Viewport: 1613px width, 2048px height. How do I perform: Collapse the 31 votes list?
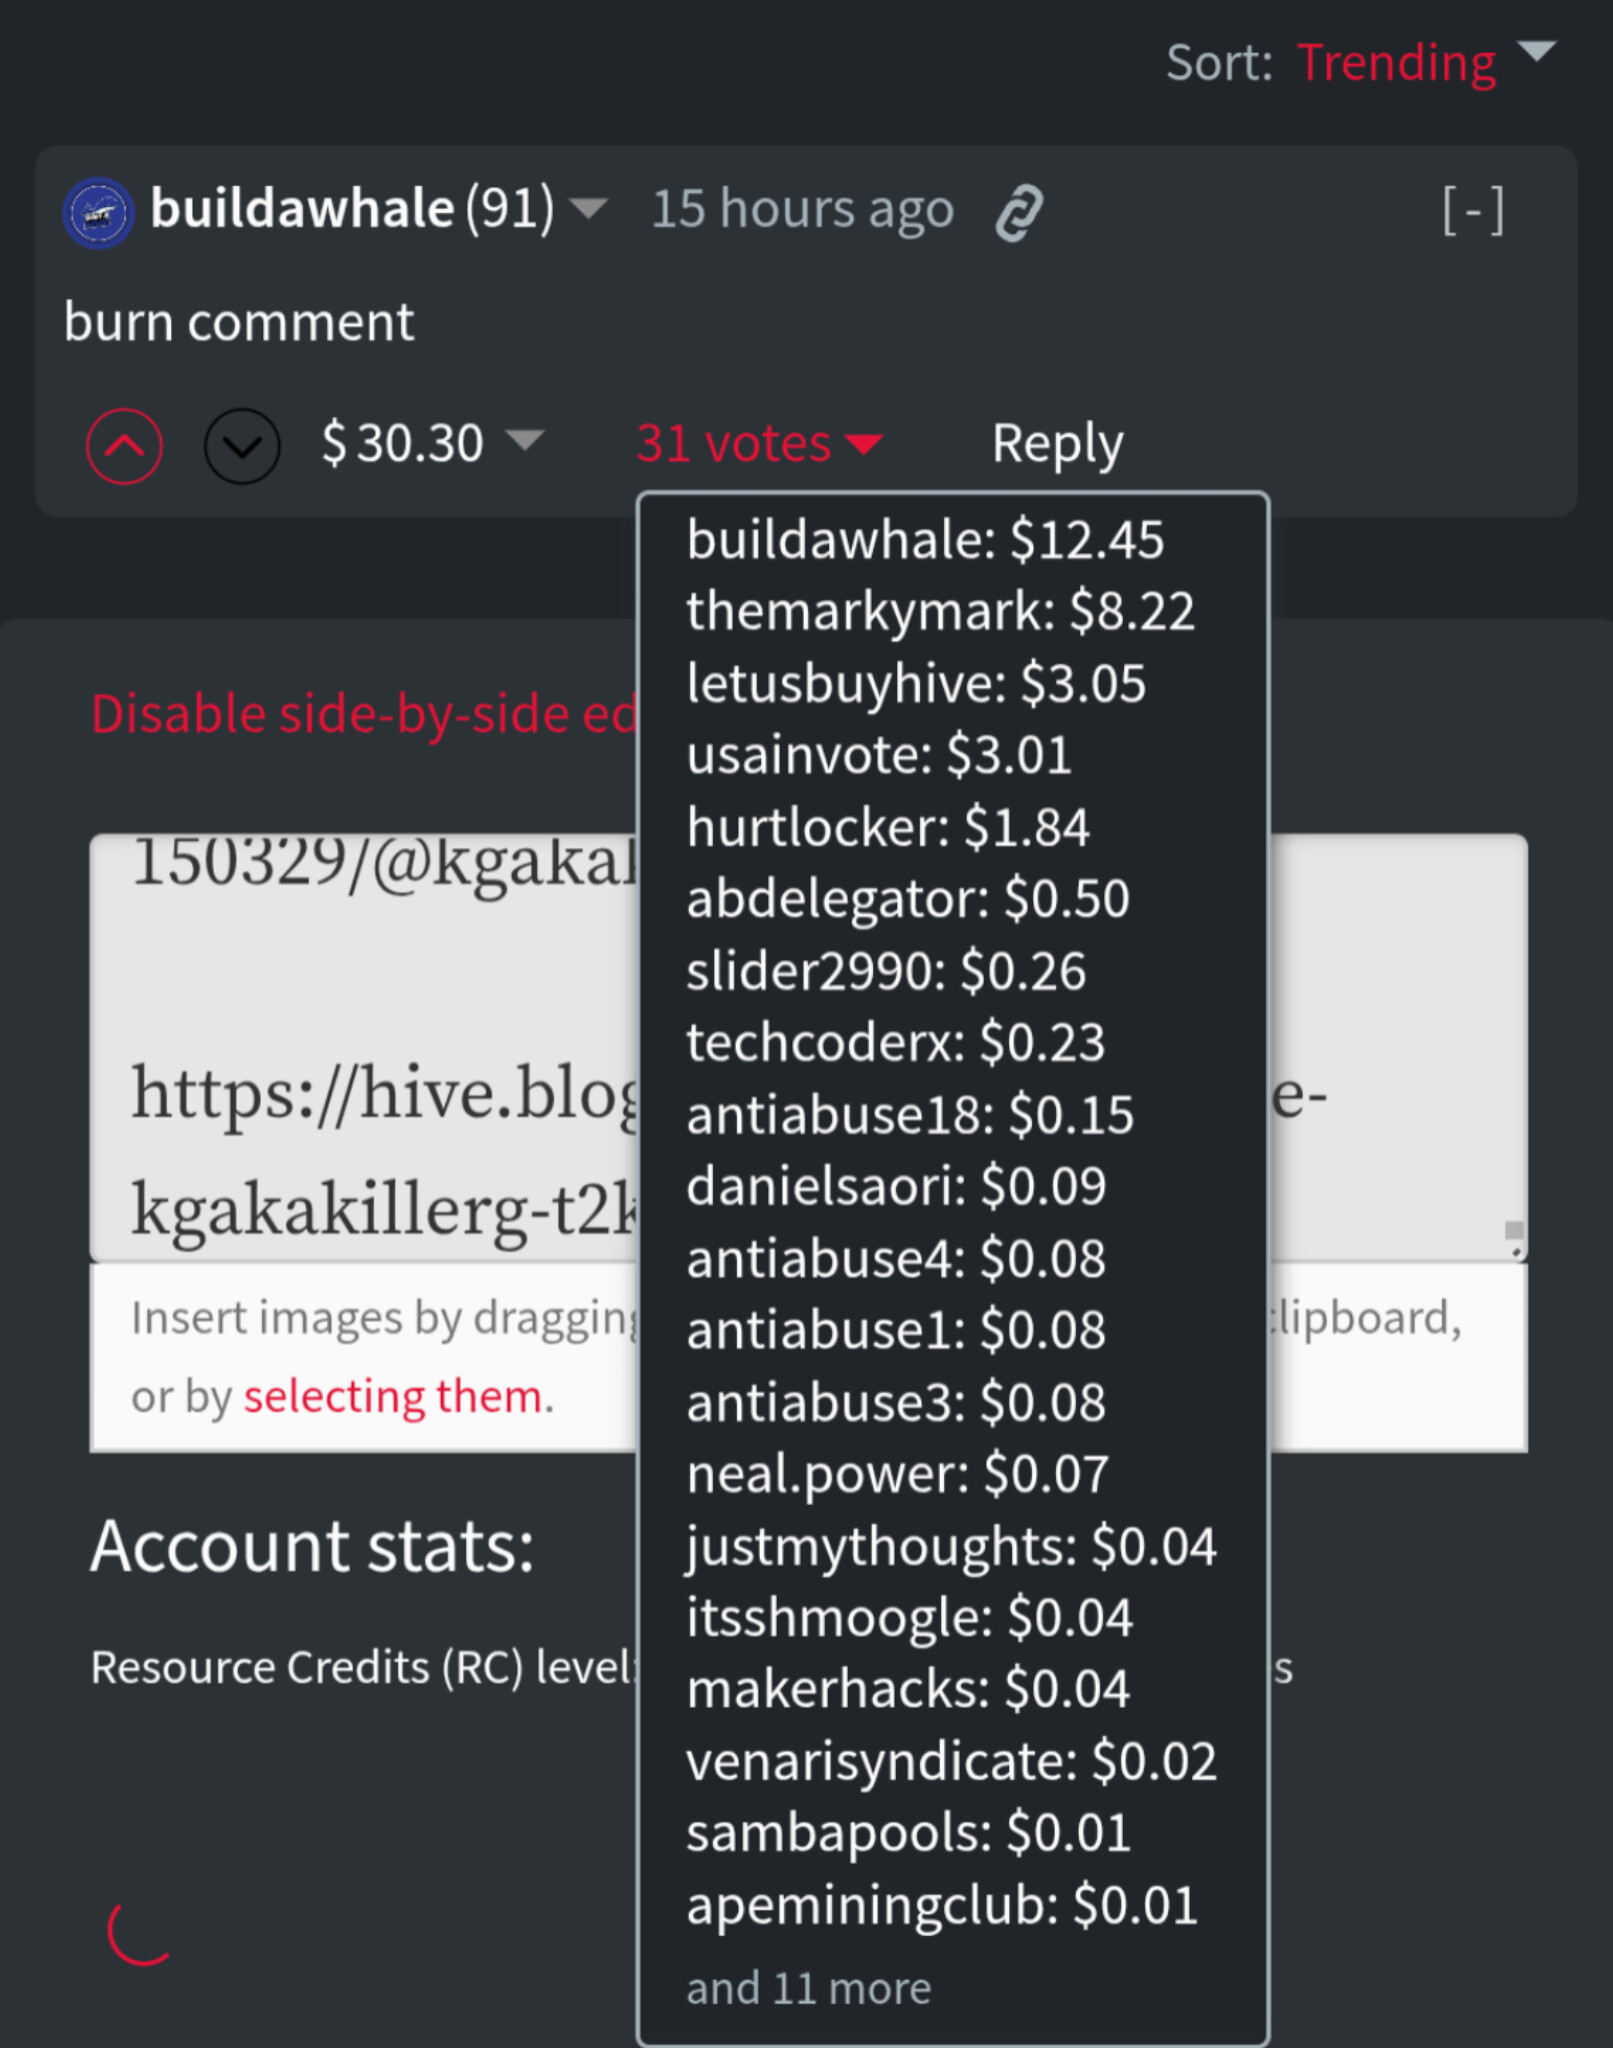pyautogui.click(x=760, y=443)
